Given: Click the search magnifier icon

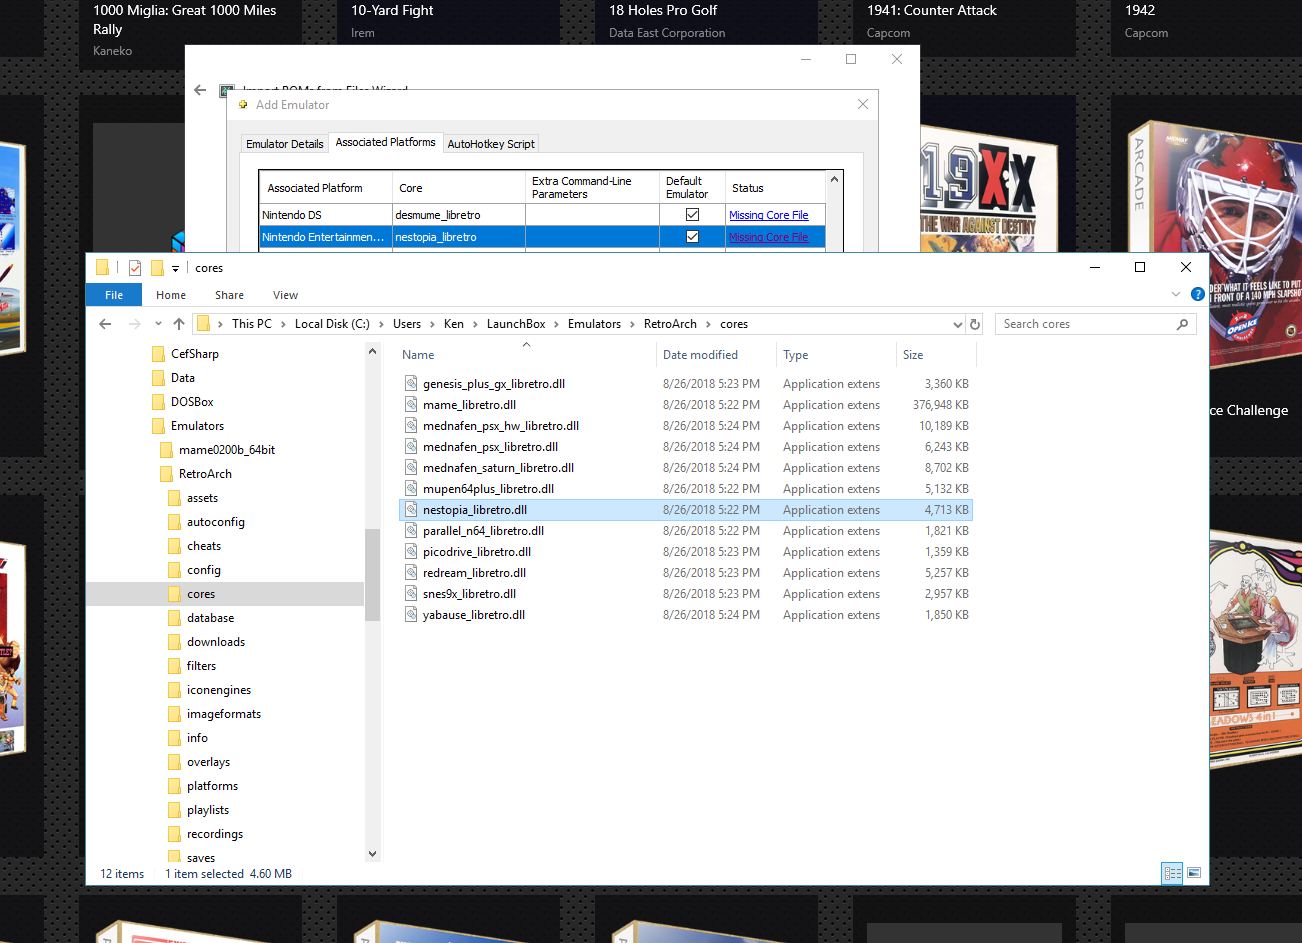Looking at the screenshot, I should pyautogui.click(x=1183, y=324).
